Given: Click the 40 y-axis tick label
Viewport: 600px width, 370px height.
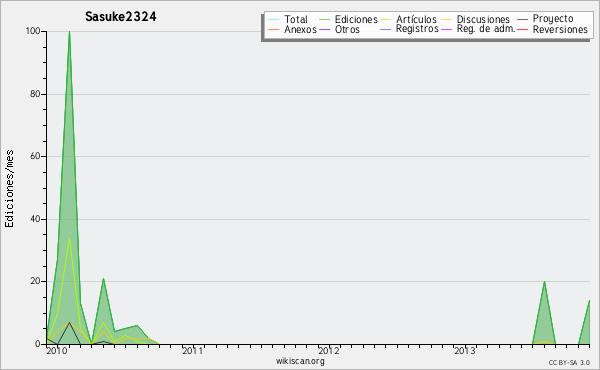Looking at the screenshot, I should click(x=35, y=219).
